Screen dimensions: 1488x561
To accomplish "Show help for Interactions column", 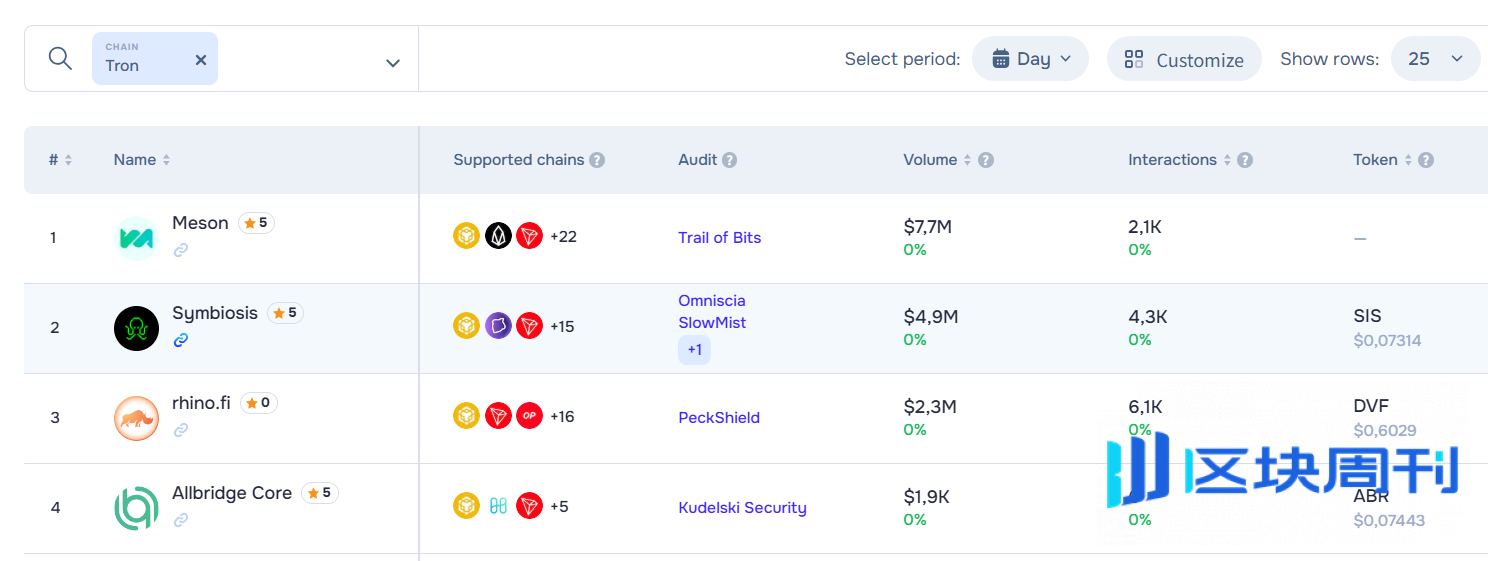I will (1245, 160).
